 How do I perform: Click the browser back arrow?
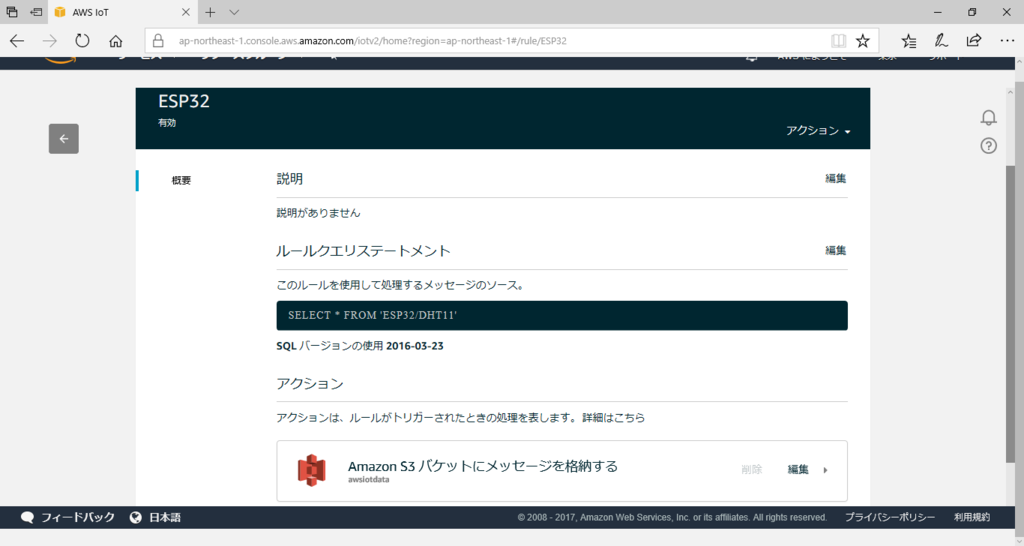[17, 40]
